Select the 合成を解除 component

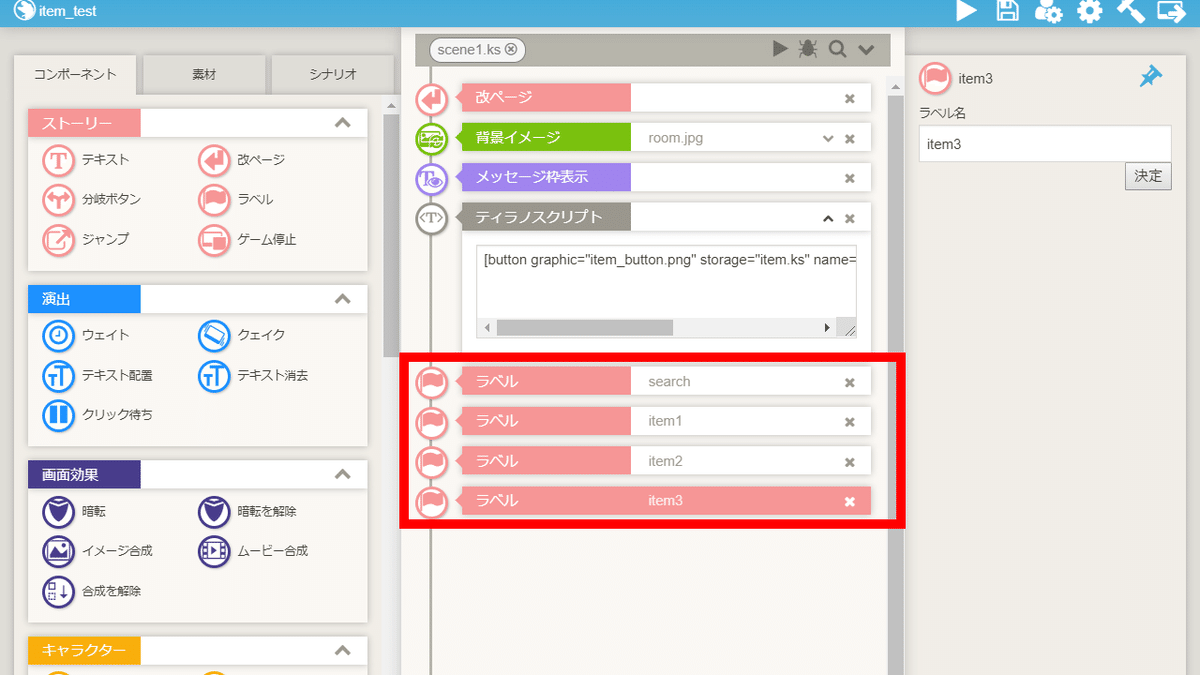92,591
